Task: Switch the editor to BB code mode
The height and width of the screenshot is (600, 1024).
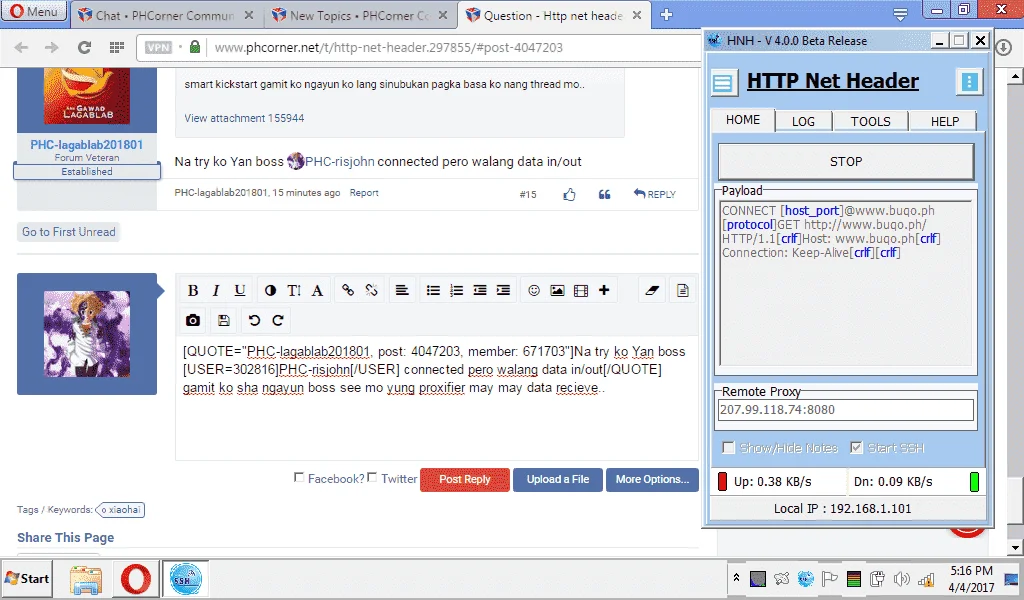Action: point(682,291)
